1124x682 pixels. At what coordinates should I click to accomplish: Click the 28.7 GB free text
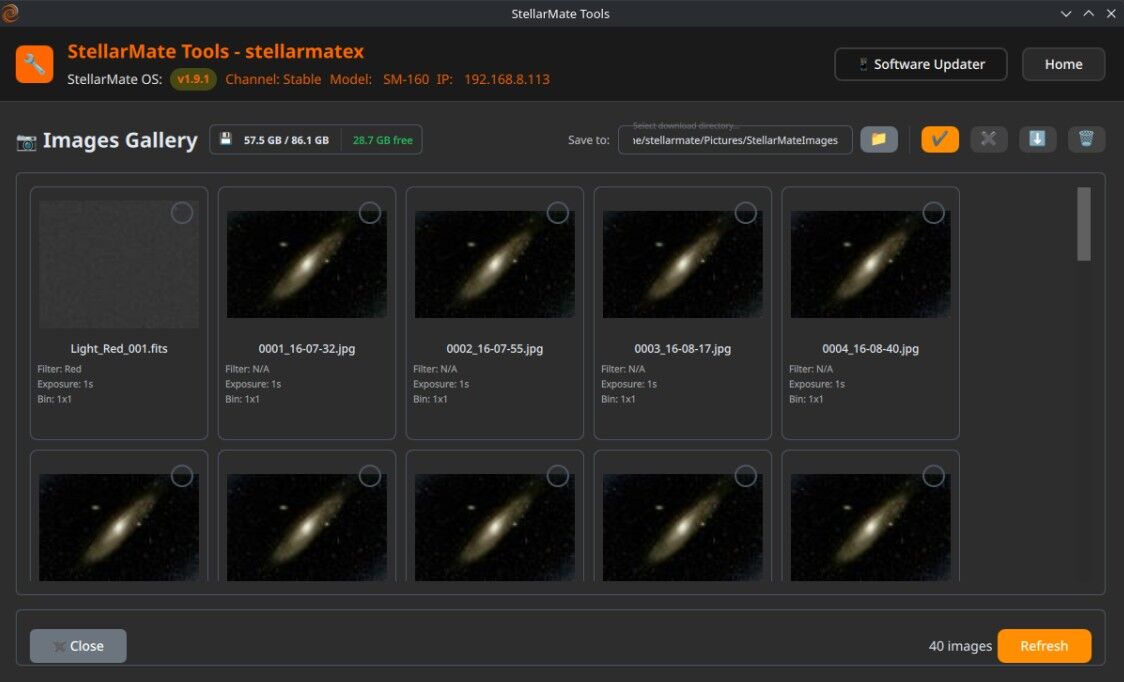[x=382, y=140]
